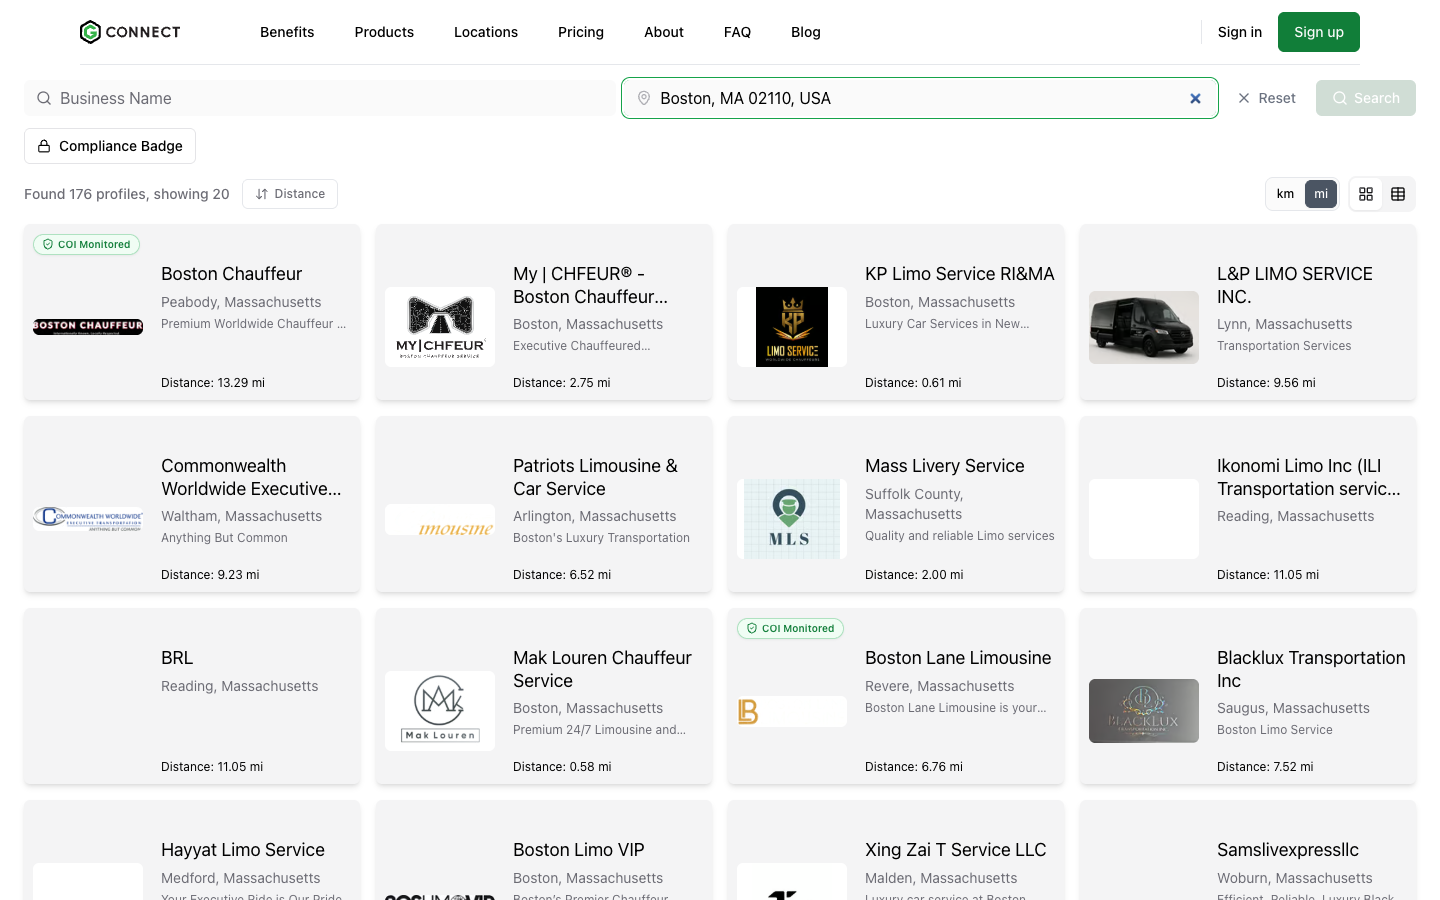
Task: Open the KP Limo Service logo thumbnail
Action: [792, 326]
